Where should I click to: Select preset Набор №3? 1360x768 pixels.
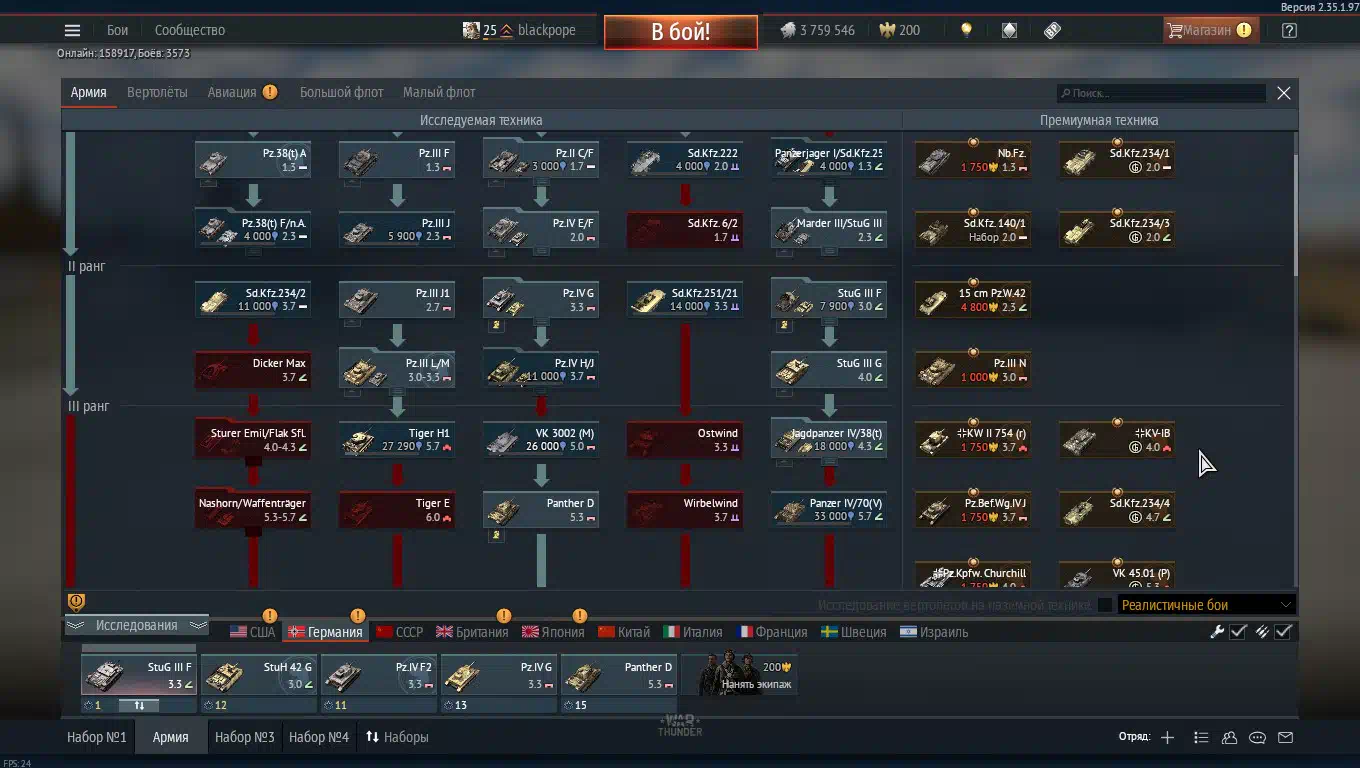click(x=244, y=737)
